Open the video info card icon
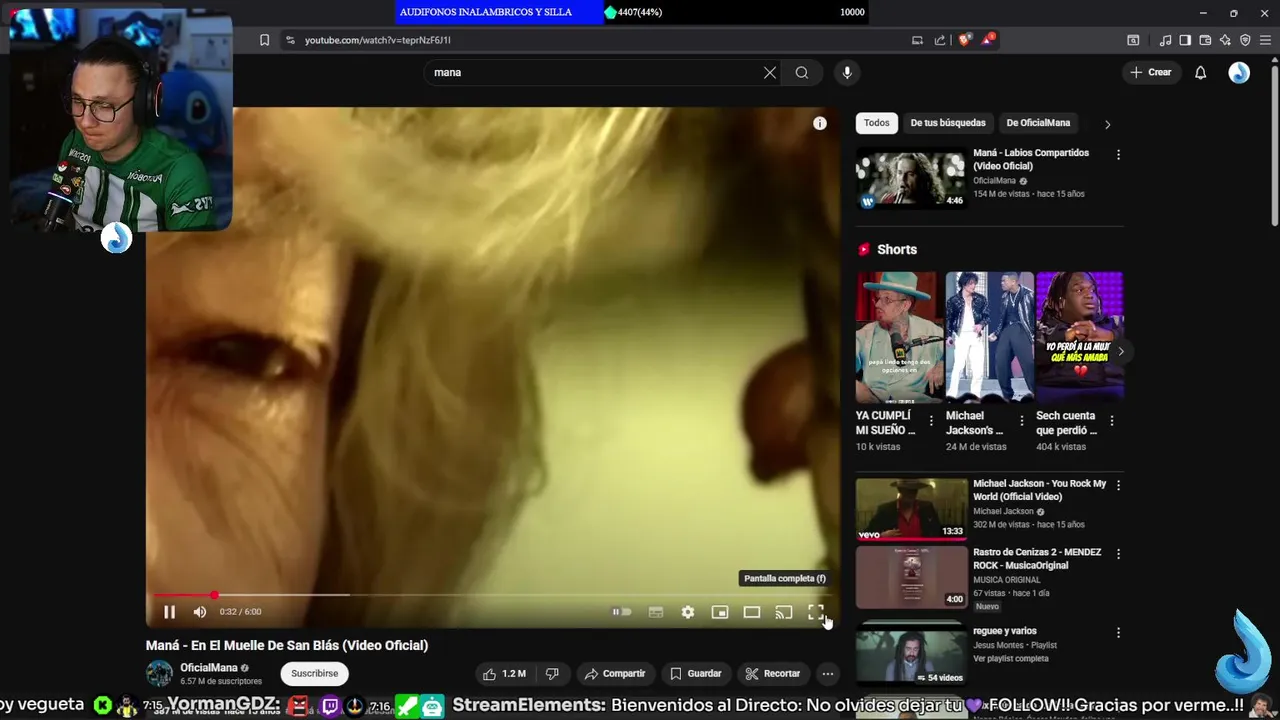Screen dimensions: 1280x720 820,123
